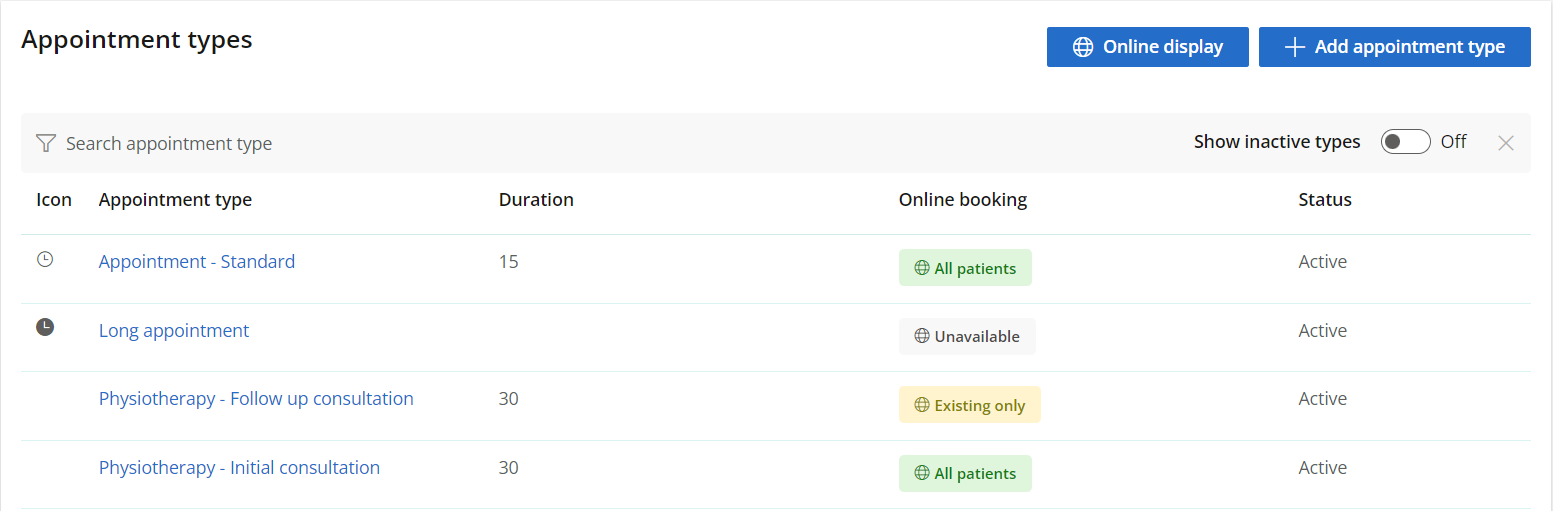This screenshot has width=1553, height=511.
Task: Open Appointment - Standard link
Action: click(197, 262)
